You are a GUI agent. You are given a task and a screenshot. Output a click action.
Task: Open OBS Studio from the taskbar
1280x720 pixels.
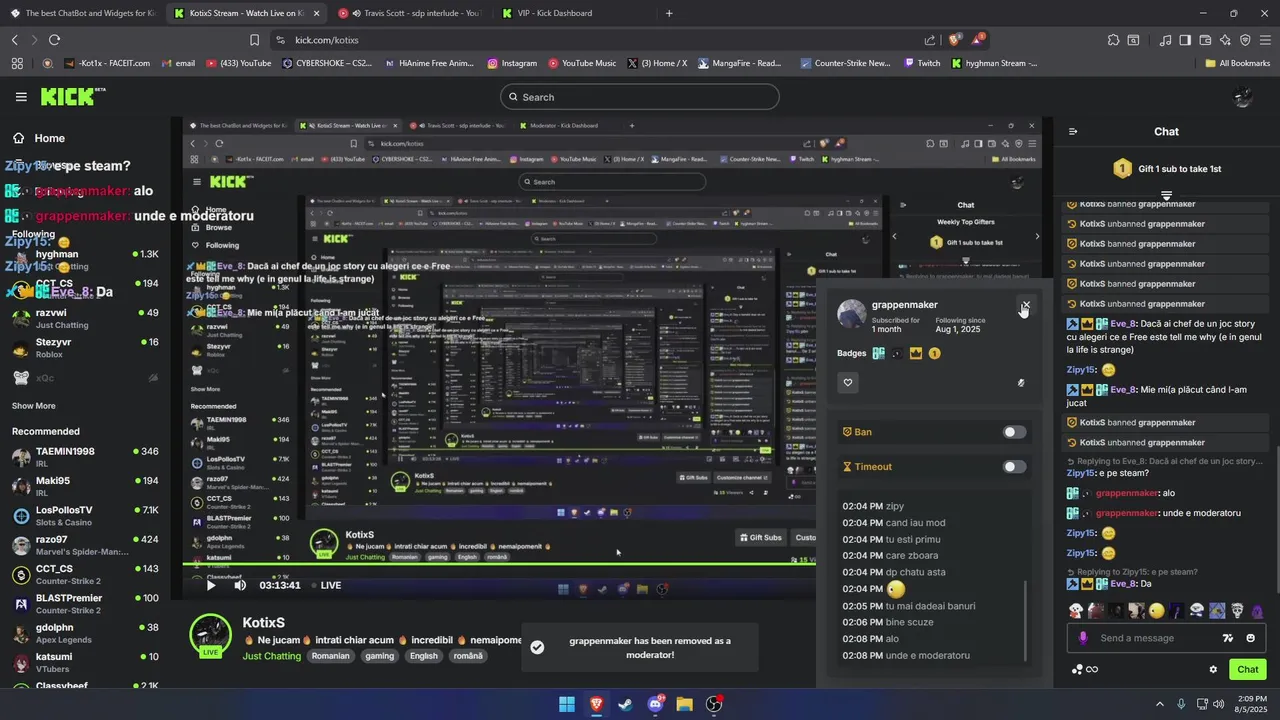(x=714, y=704)
